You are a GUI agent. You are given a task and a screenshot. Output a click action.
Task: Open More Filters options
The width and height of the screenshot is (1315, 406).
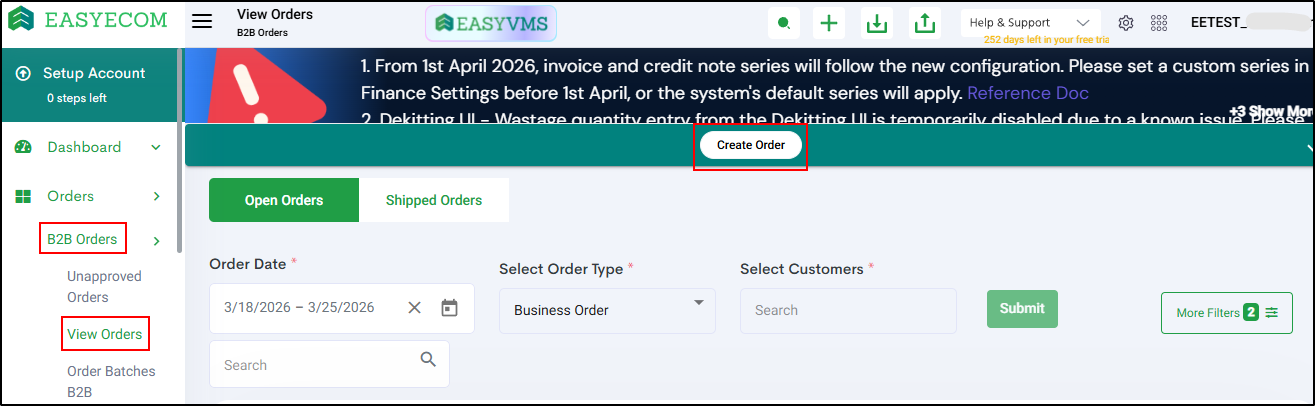(1226, 313)
